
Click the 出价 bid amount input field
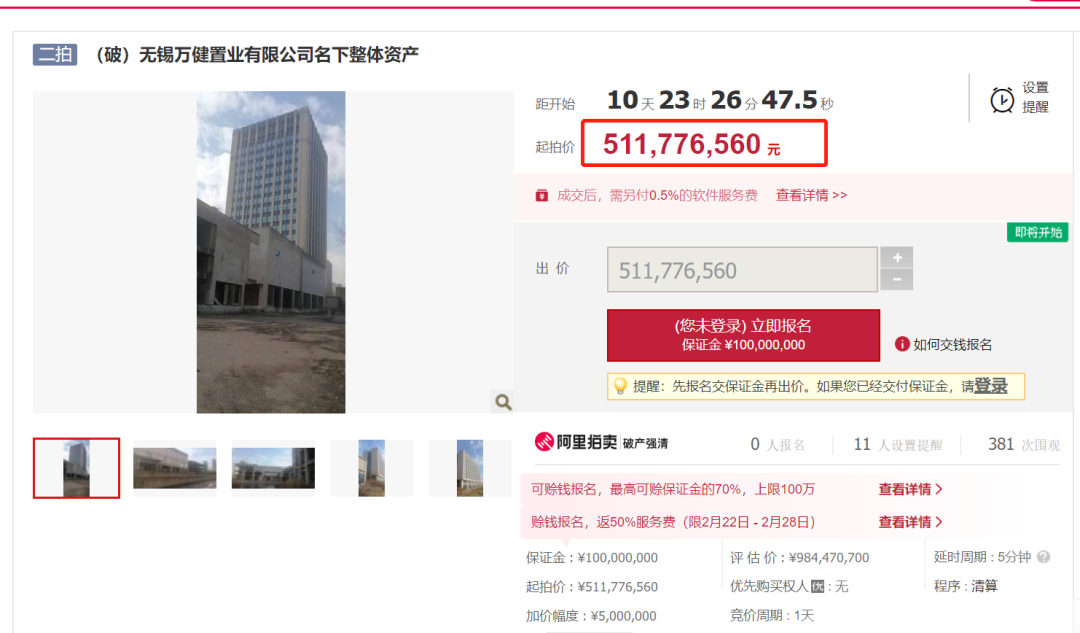(x=742, y=269)
